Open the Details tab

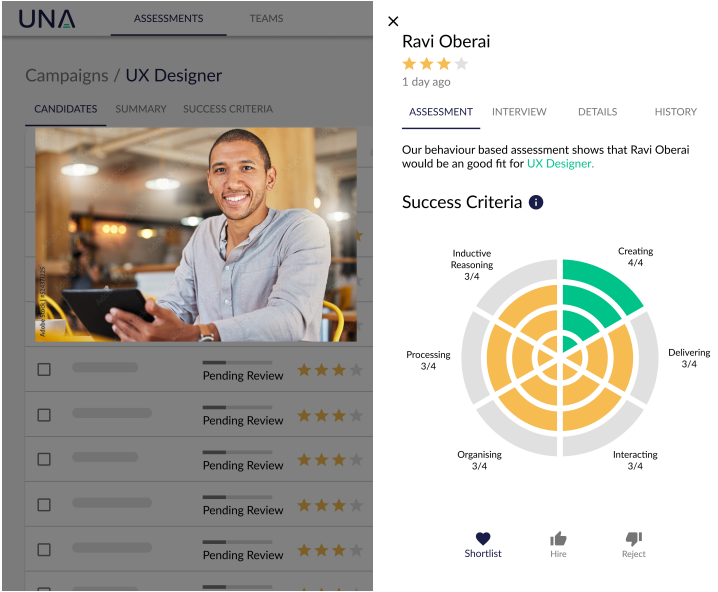pos(597,112)
